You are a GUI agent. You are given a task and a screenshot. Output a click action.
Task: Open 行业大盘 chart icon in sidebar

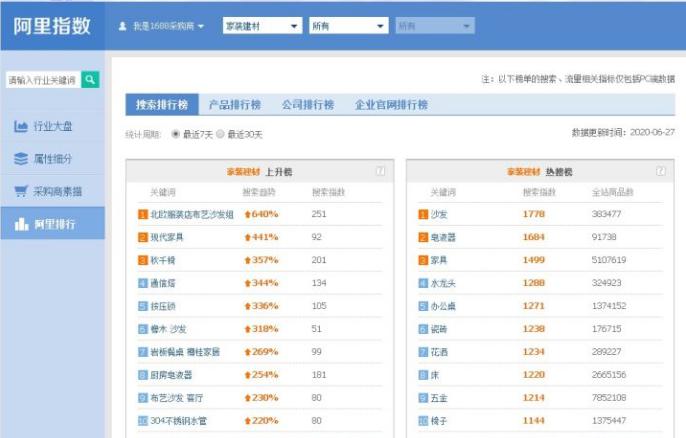pos(21,126)
